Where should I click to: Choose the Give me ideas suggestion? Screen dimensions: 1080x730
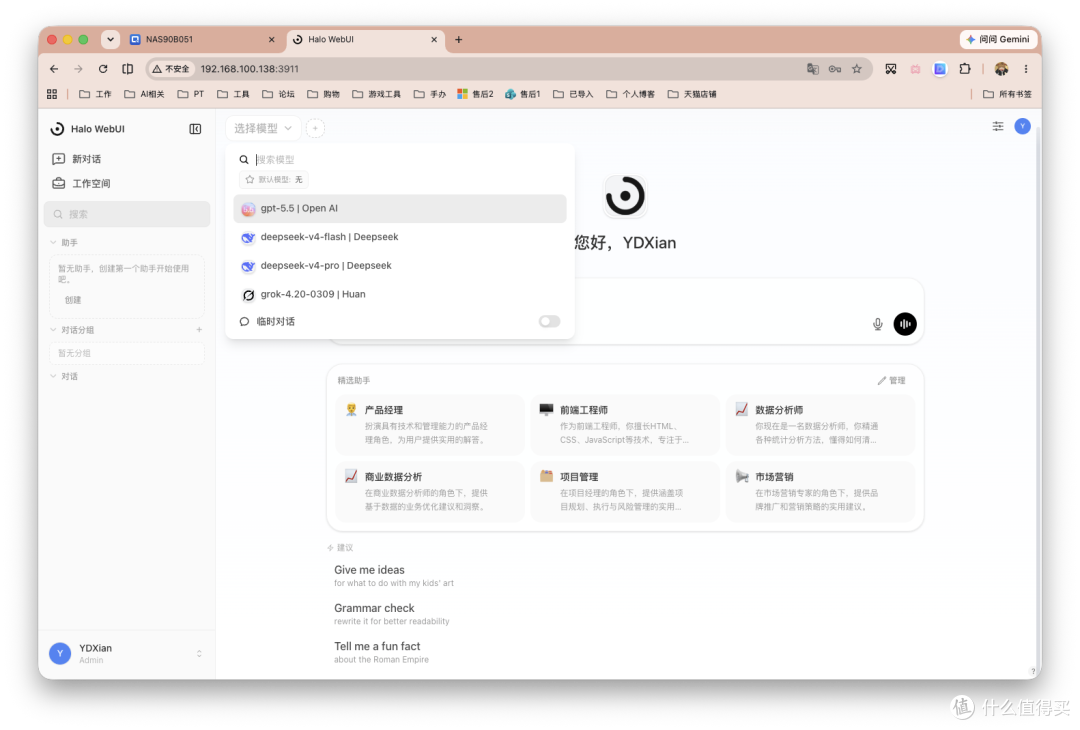click(394, 576)
